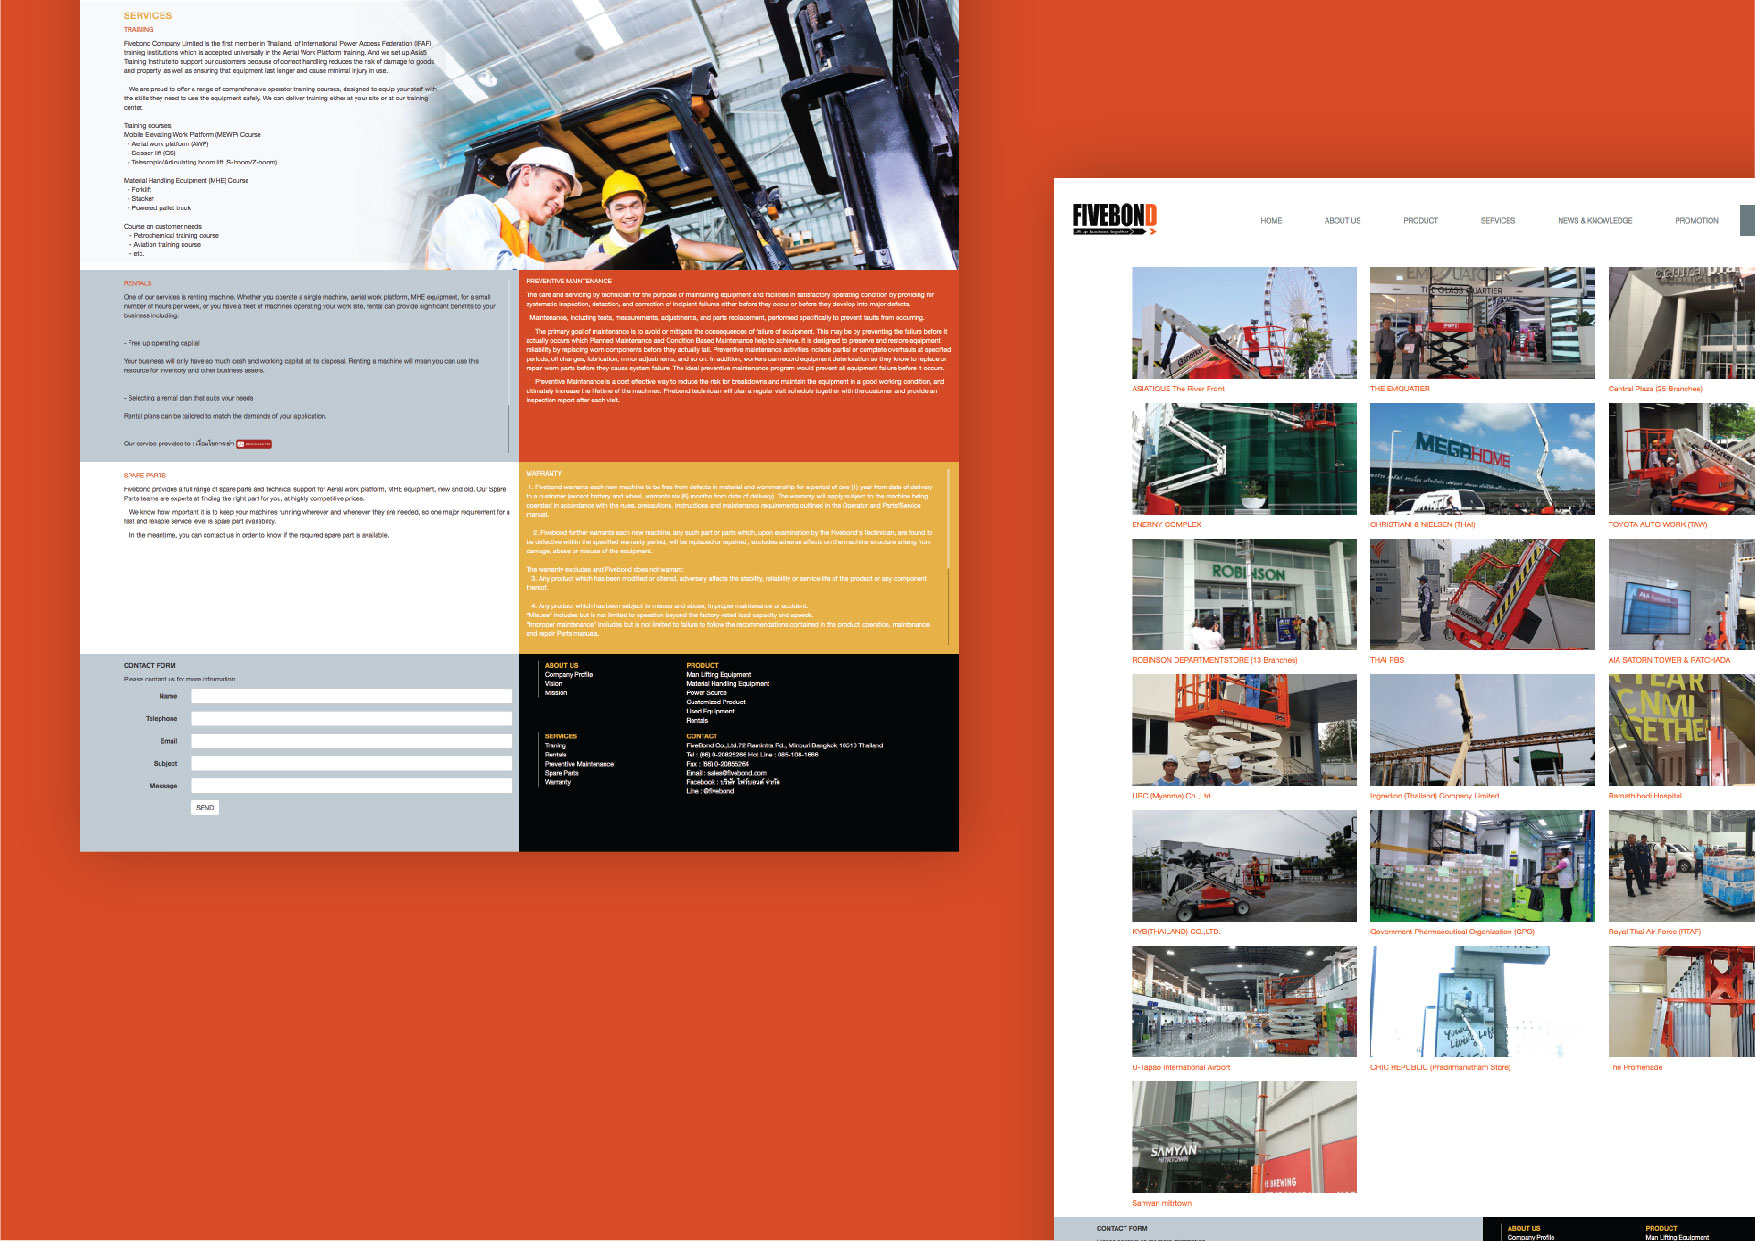Image resolution: width=1755 pixels, height=1241 pixels.
Task: Click the Samyan mitrtown caption text
Action: tap(1162, 1203)
